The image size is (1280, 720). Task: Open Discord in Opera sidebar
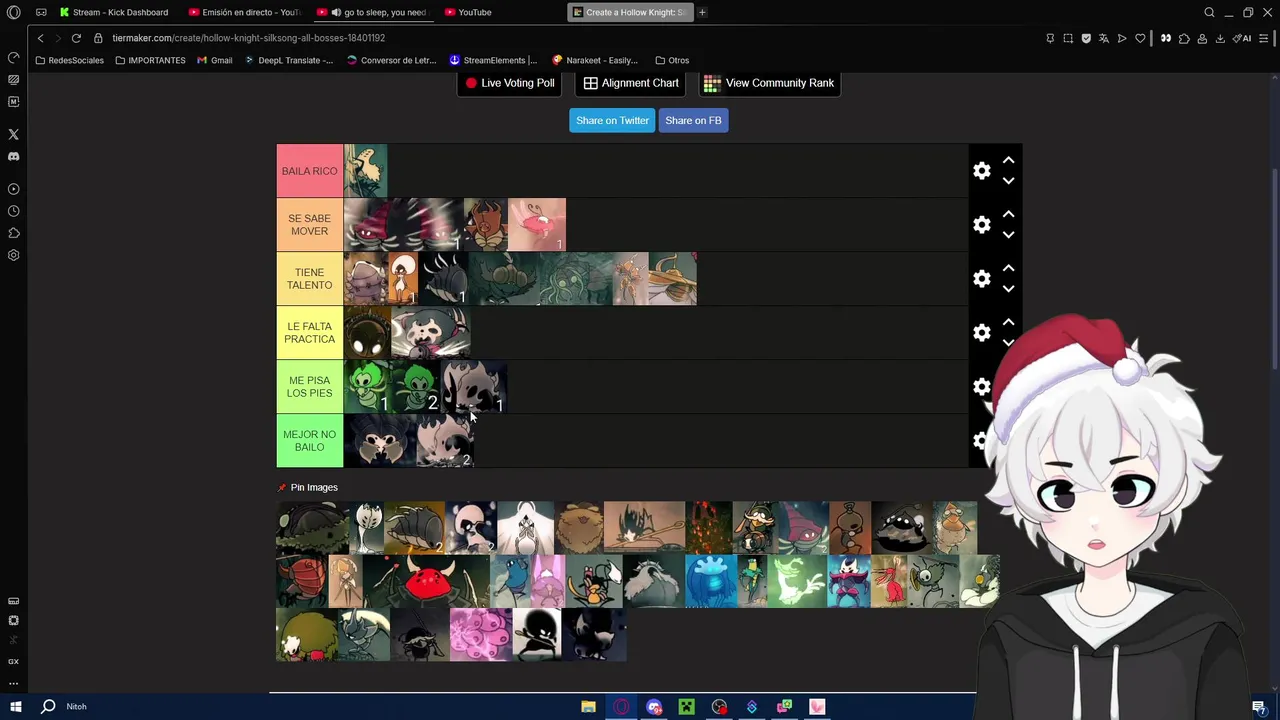(x=13, y=156)
